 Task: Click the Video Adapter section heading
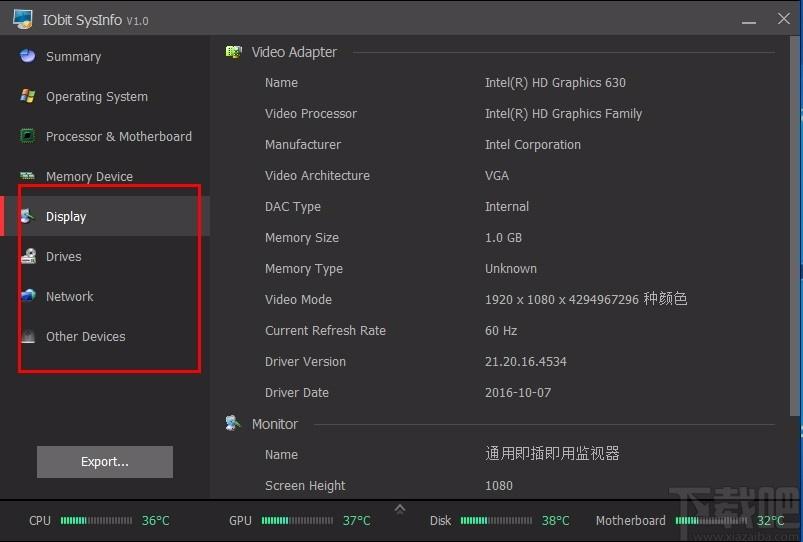[294, 52]
